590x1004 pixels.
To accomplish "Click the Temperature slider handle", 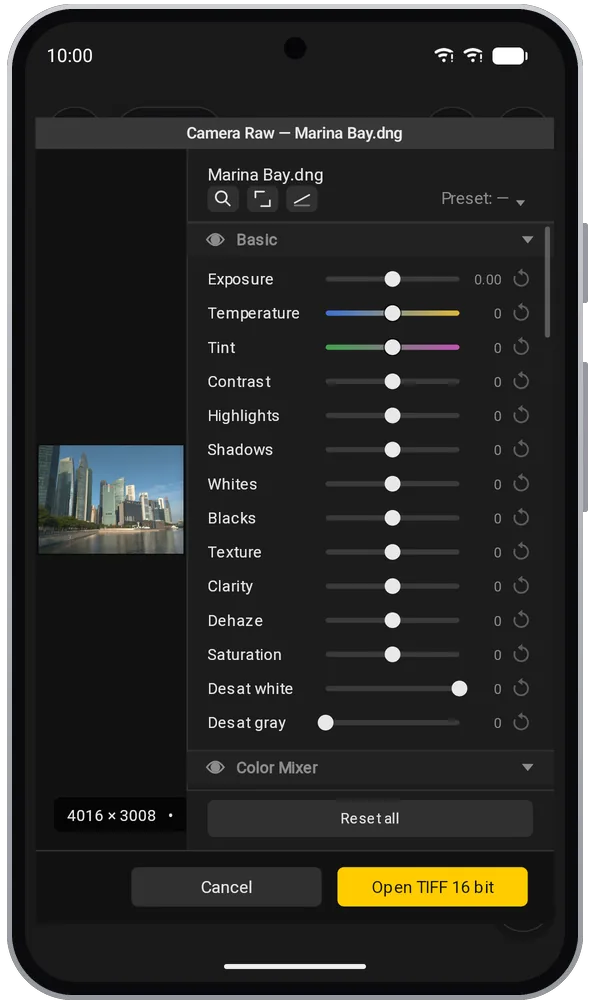I will [393, 313].
